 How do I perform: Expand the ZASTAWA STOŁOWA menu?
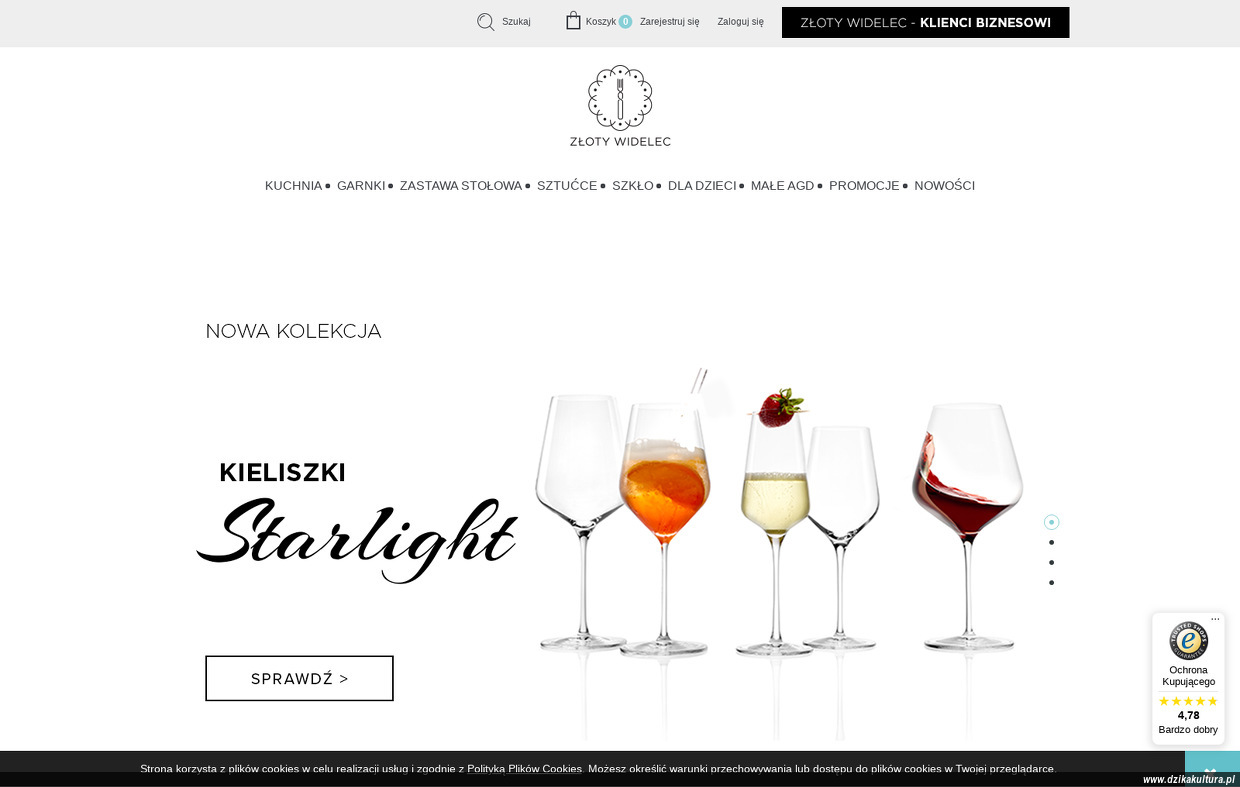pyautogui.click(x=461, y=186)
